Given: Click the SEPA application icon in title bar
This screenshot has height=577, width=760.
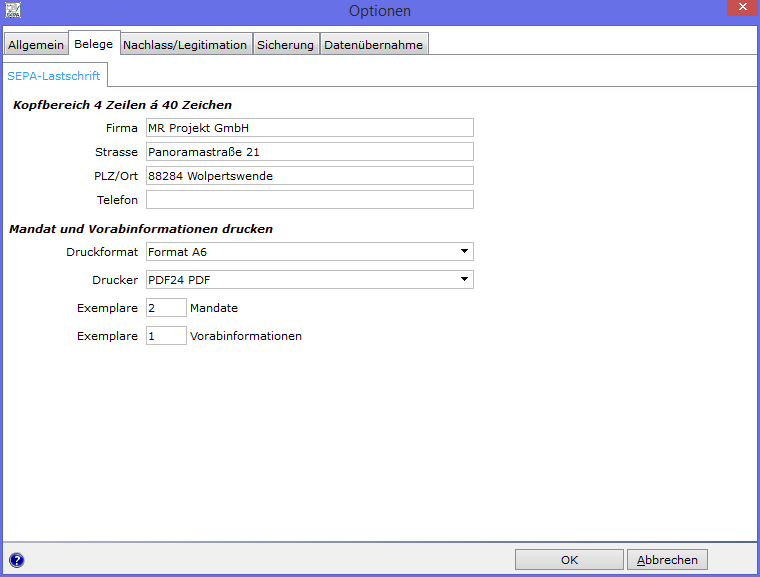Looking at the screenshot, I should 13,11.
